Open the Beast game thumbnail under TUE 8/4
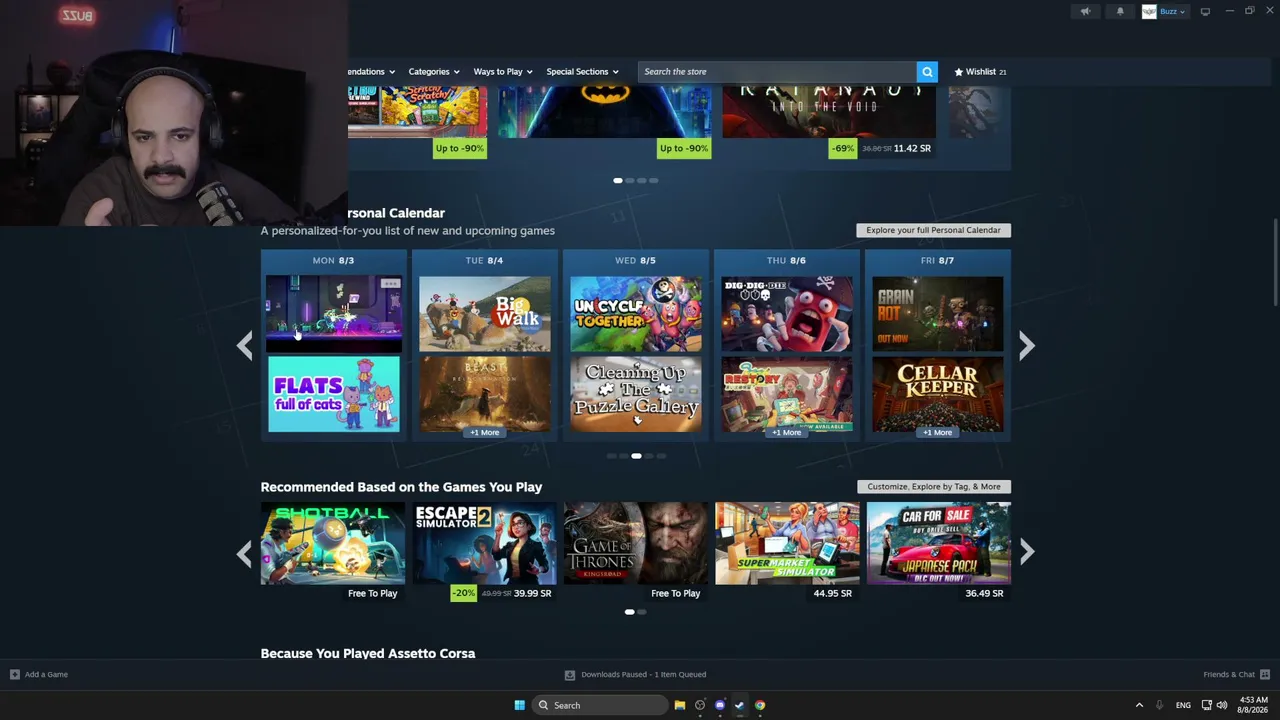Screen dimensions: 1280x720 [484, 395]
